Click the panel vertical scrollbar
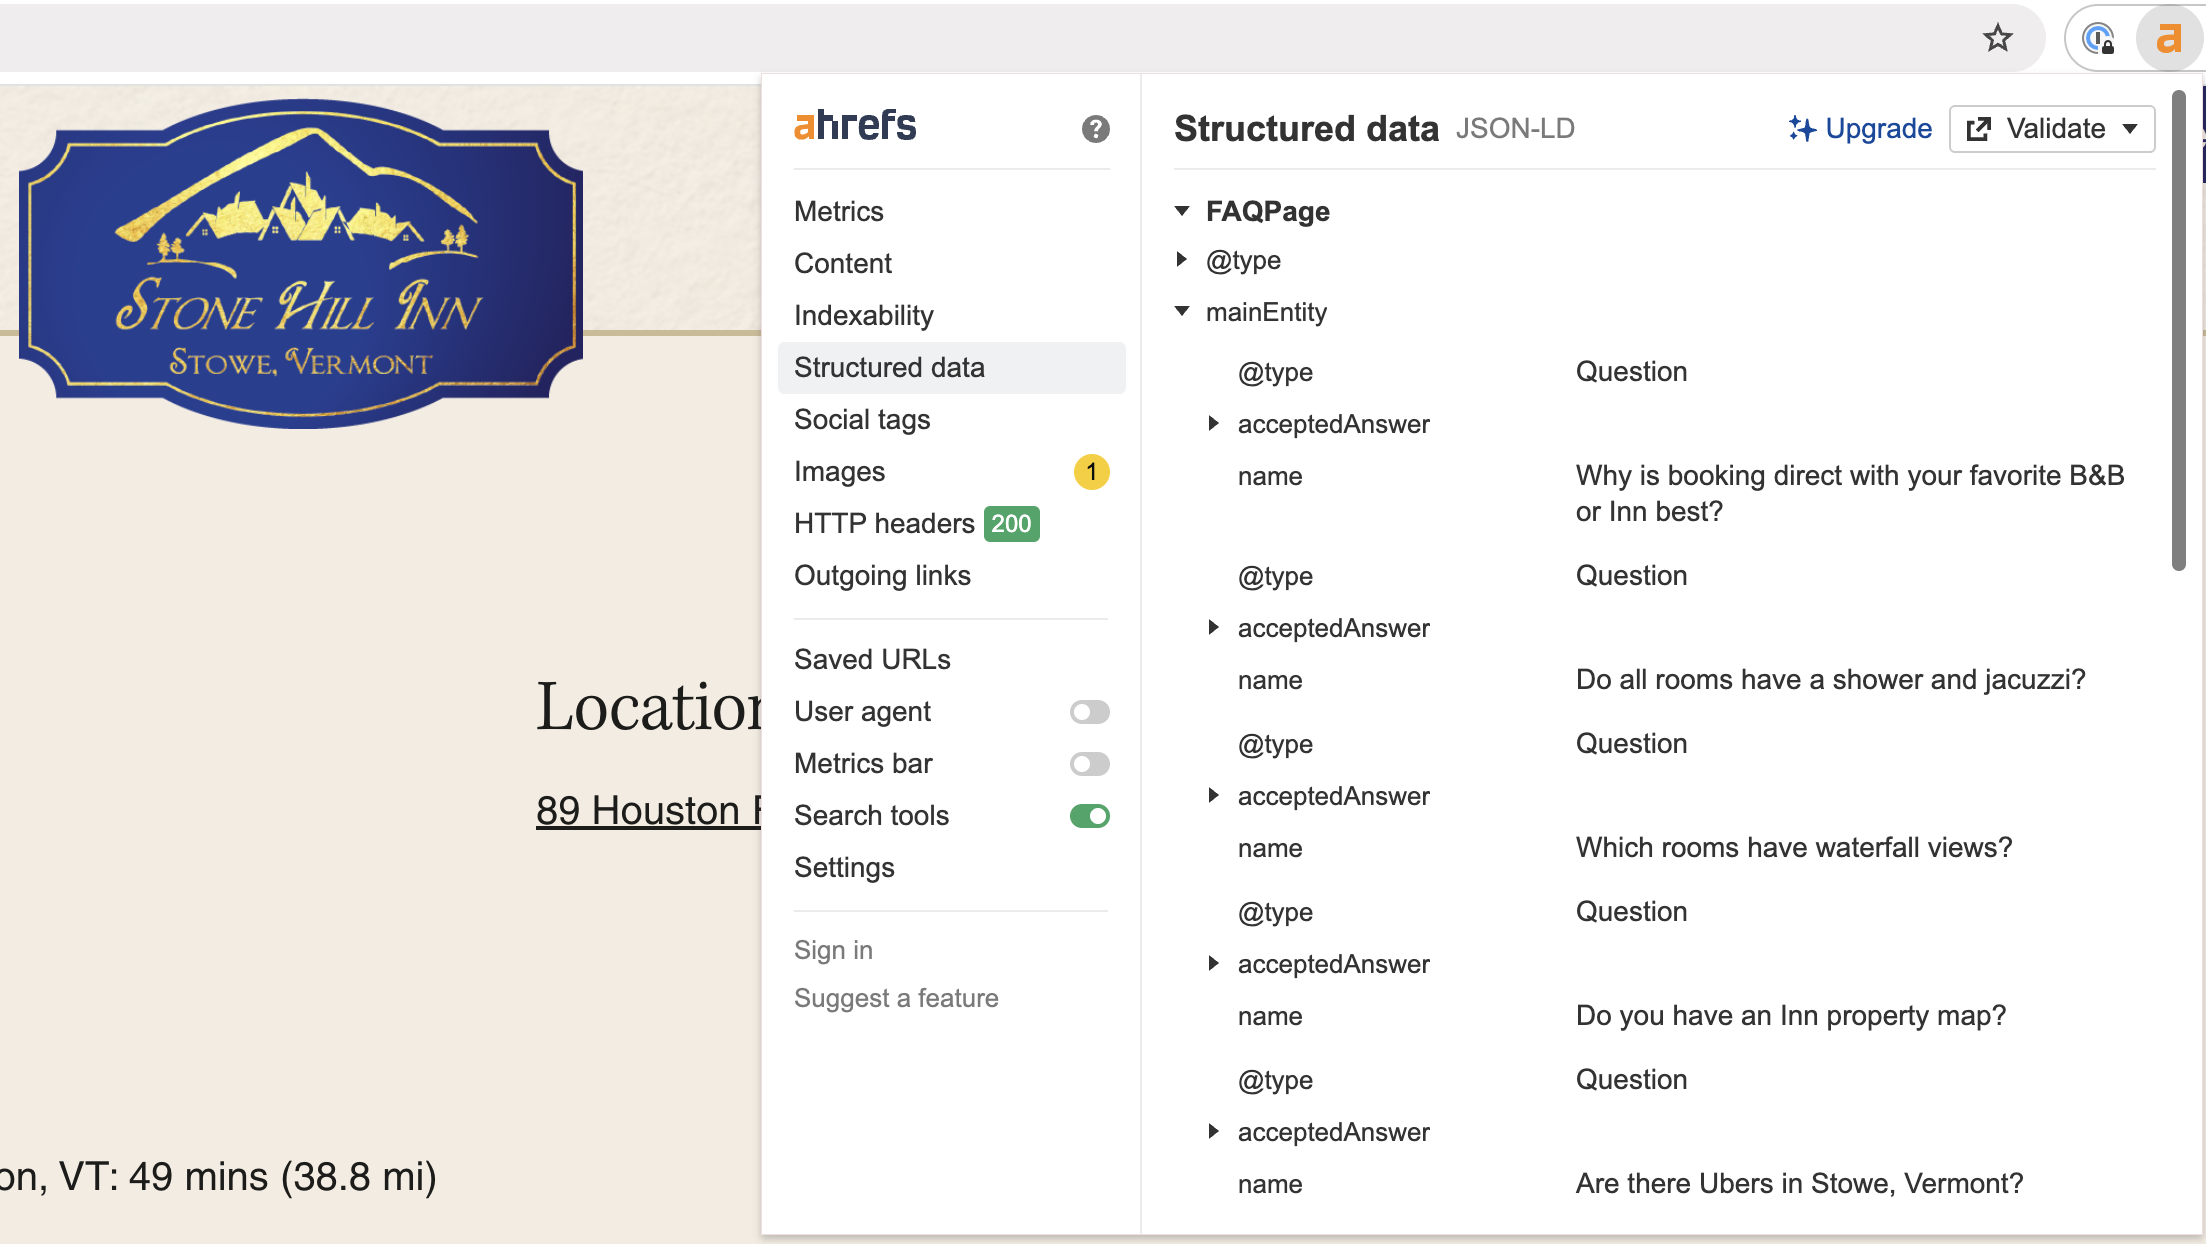Image resolution: width=2206 pixels, height=1244 pixels. (2178, 330)
